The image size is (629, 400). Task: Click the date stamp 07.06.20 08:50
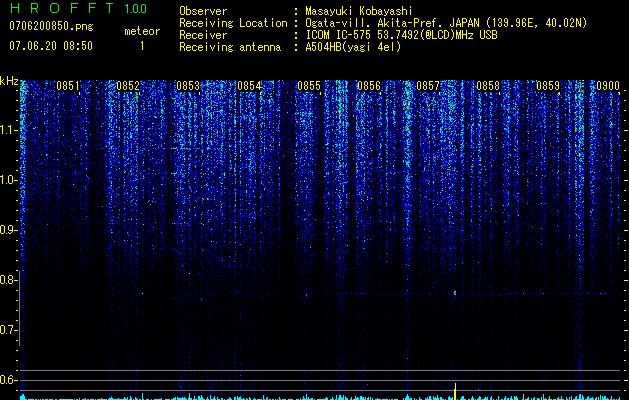tap(51, 46)
